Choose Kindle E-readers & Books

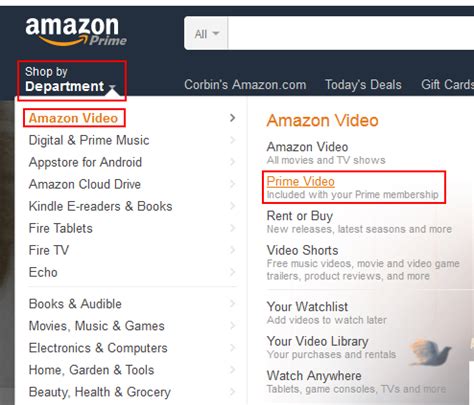[x=100, y=206]
